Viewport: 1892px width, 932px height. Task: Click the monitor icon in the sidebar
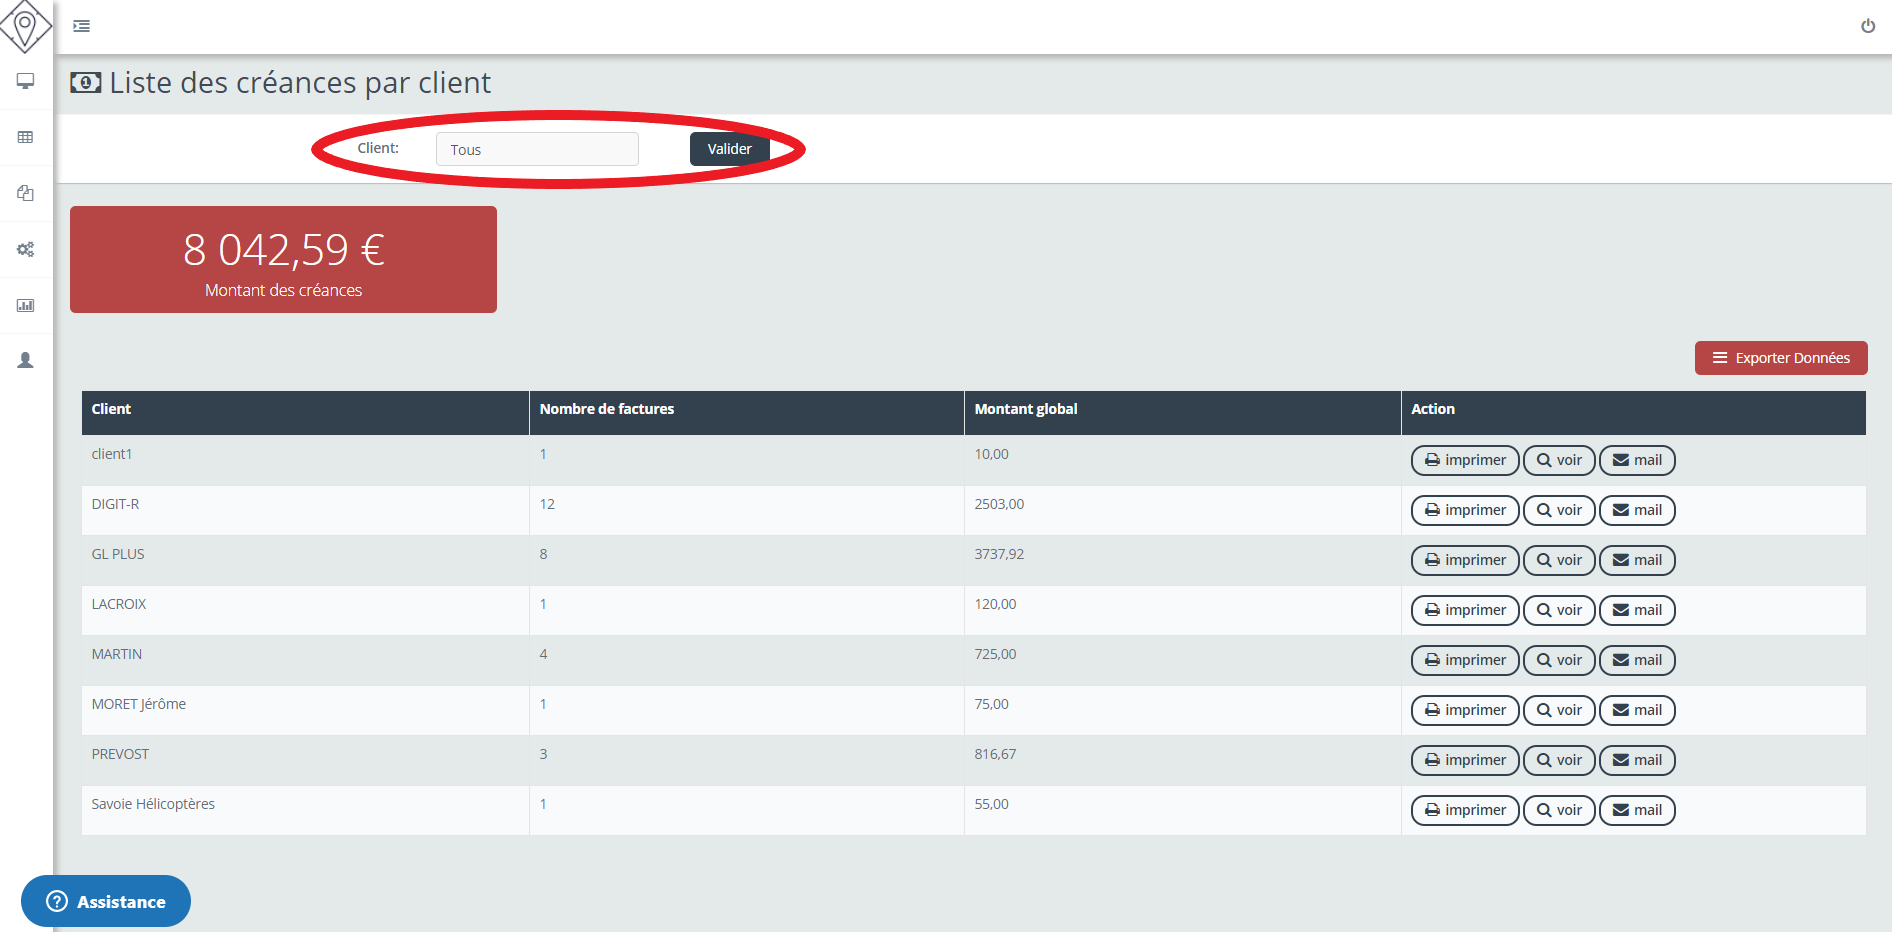(26, 81)
